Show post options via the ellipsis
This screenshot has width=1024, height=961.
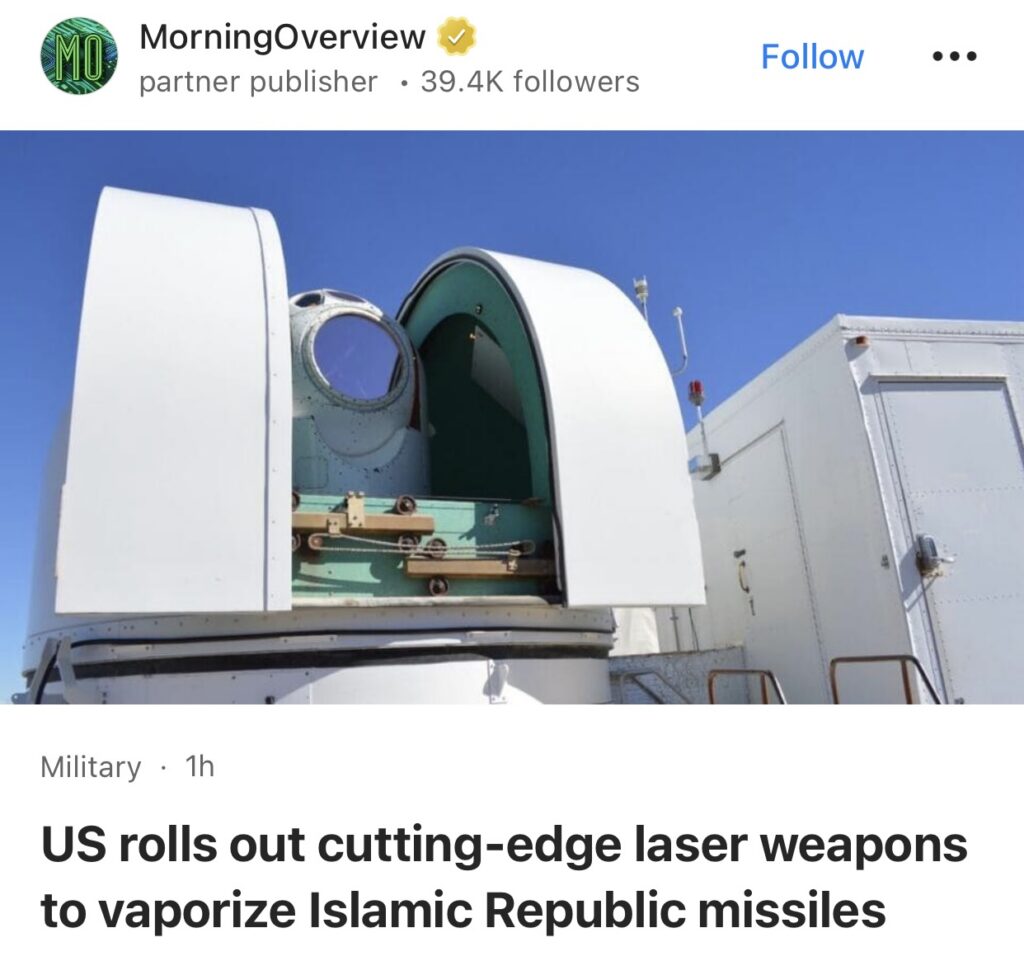[x=954, y=57]
